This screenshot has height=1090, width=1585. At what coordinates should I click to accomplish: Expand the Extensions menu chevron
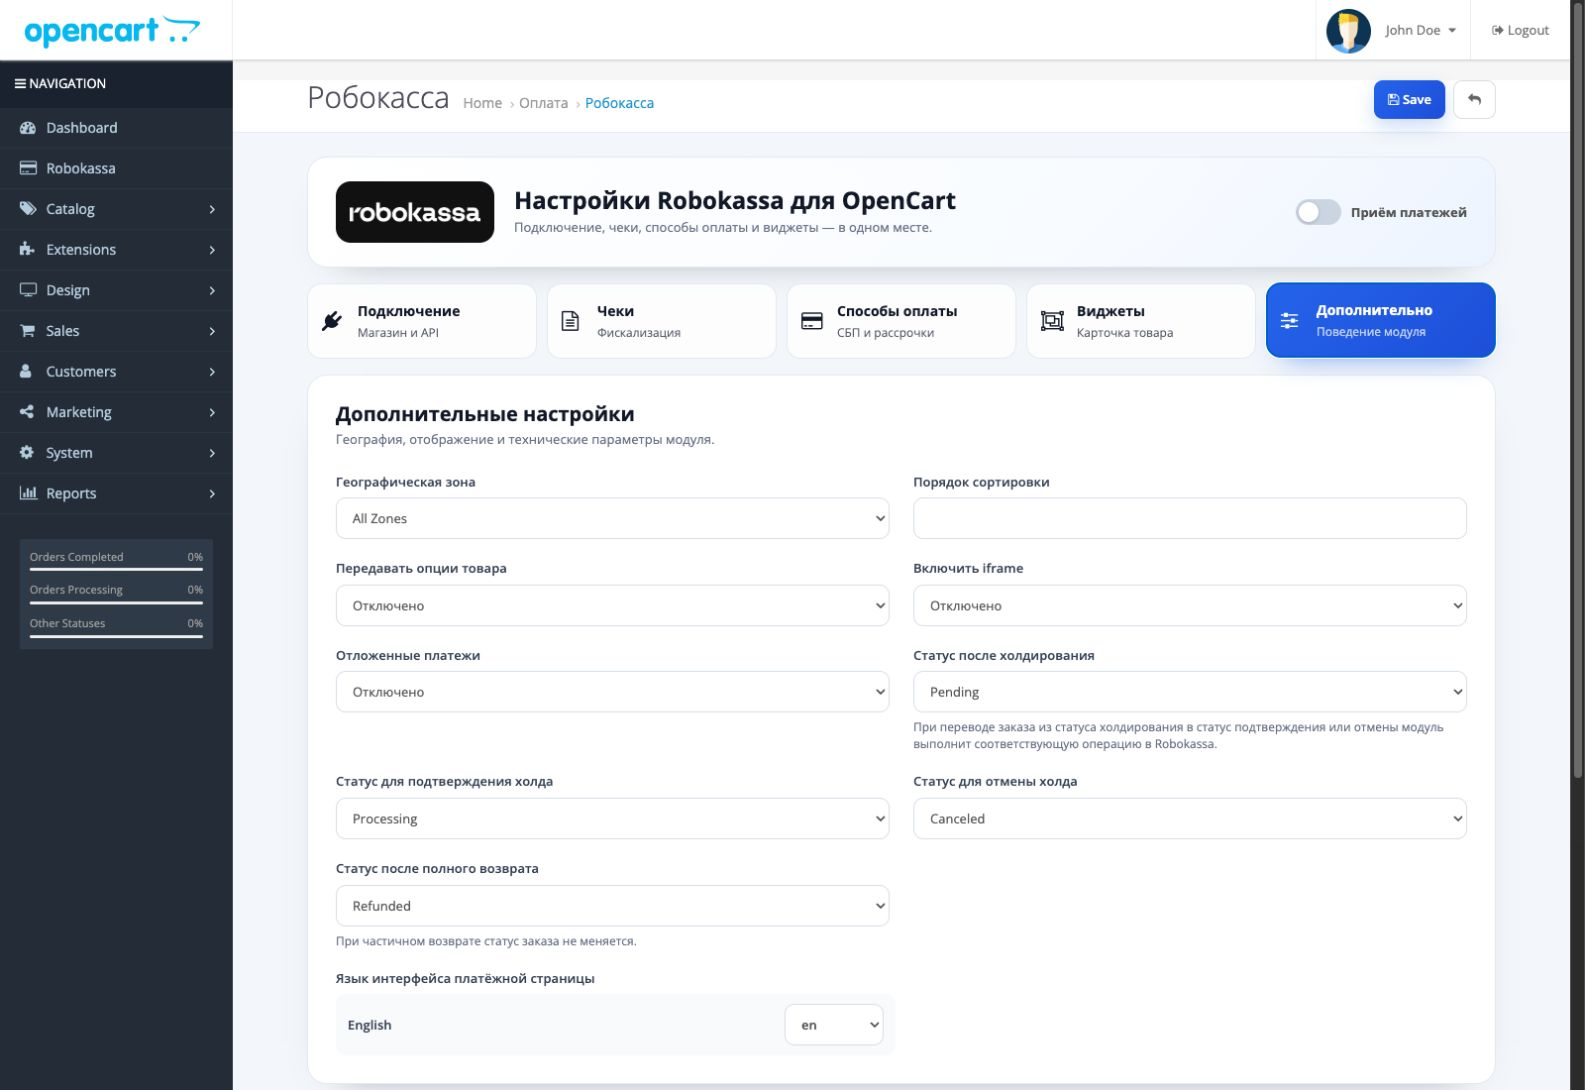[x=212, y=250]
